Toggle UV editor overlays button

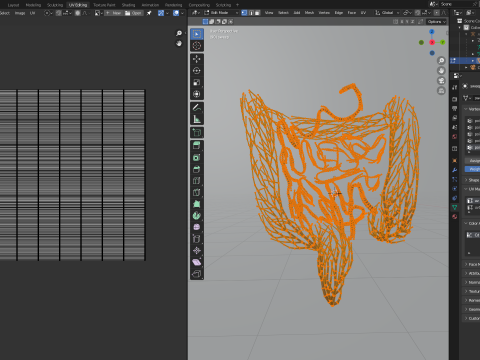(x=176, y=13)
